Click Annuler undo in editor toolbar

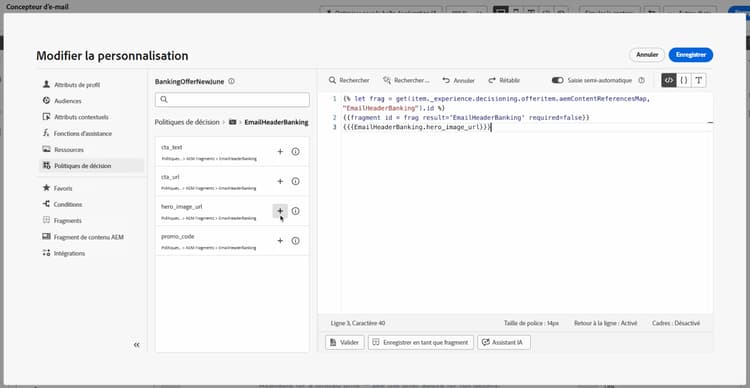tap(459, 80)
